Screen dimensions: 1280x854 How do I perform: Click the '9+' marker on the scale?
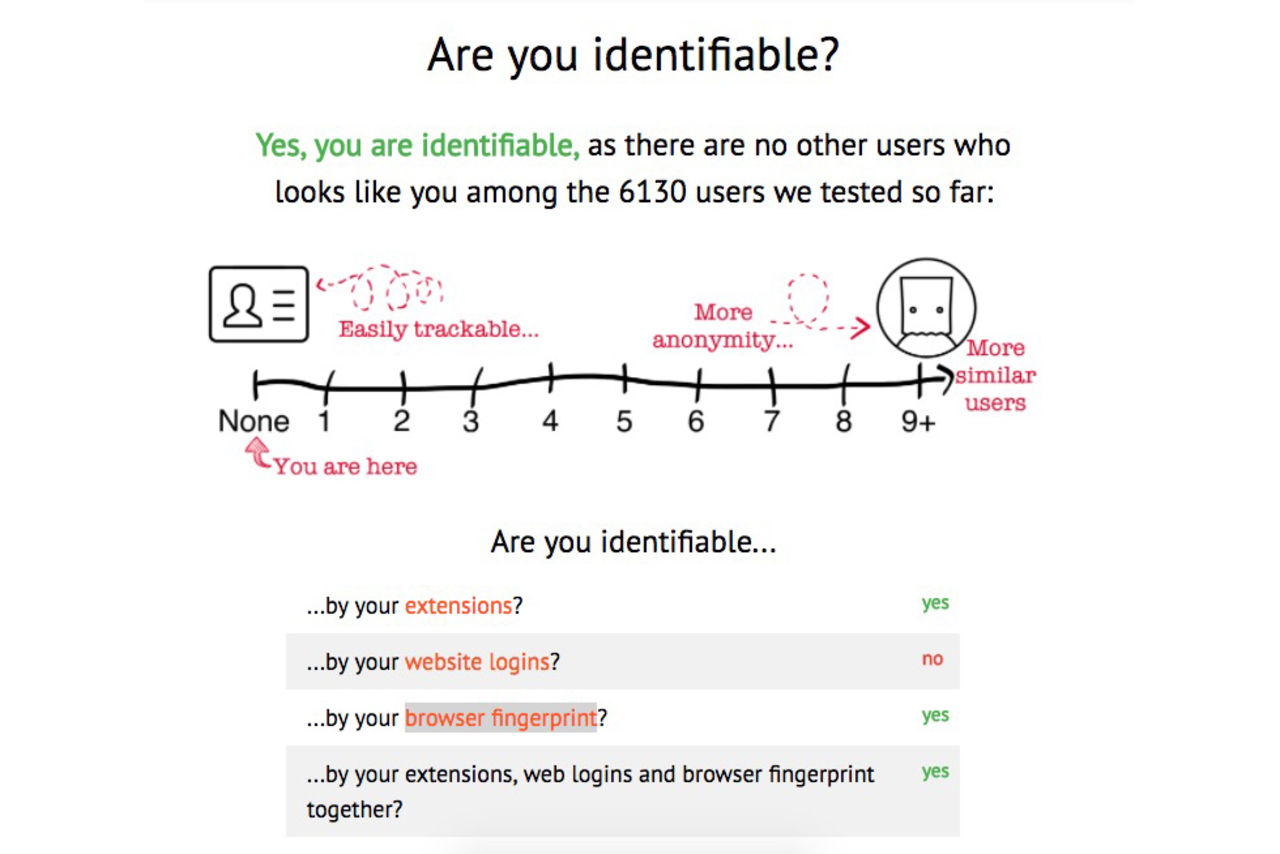click(x=918, y=422)
